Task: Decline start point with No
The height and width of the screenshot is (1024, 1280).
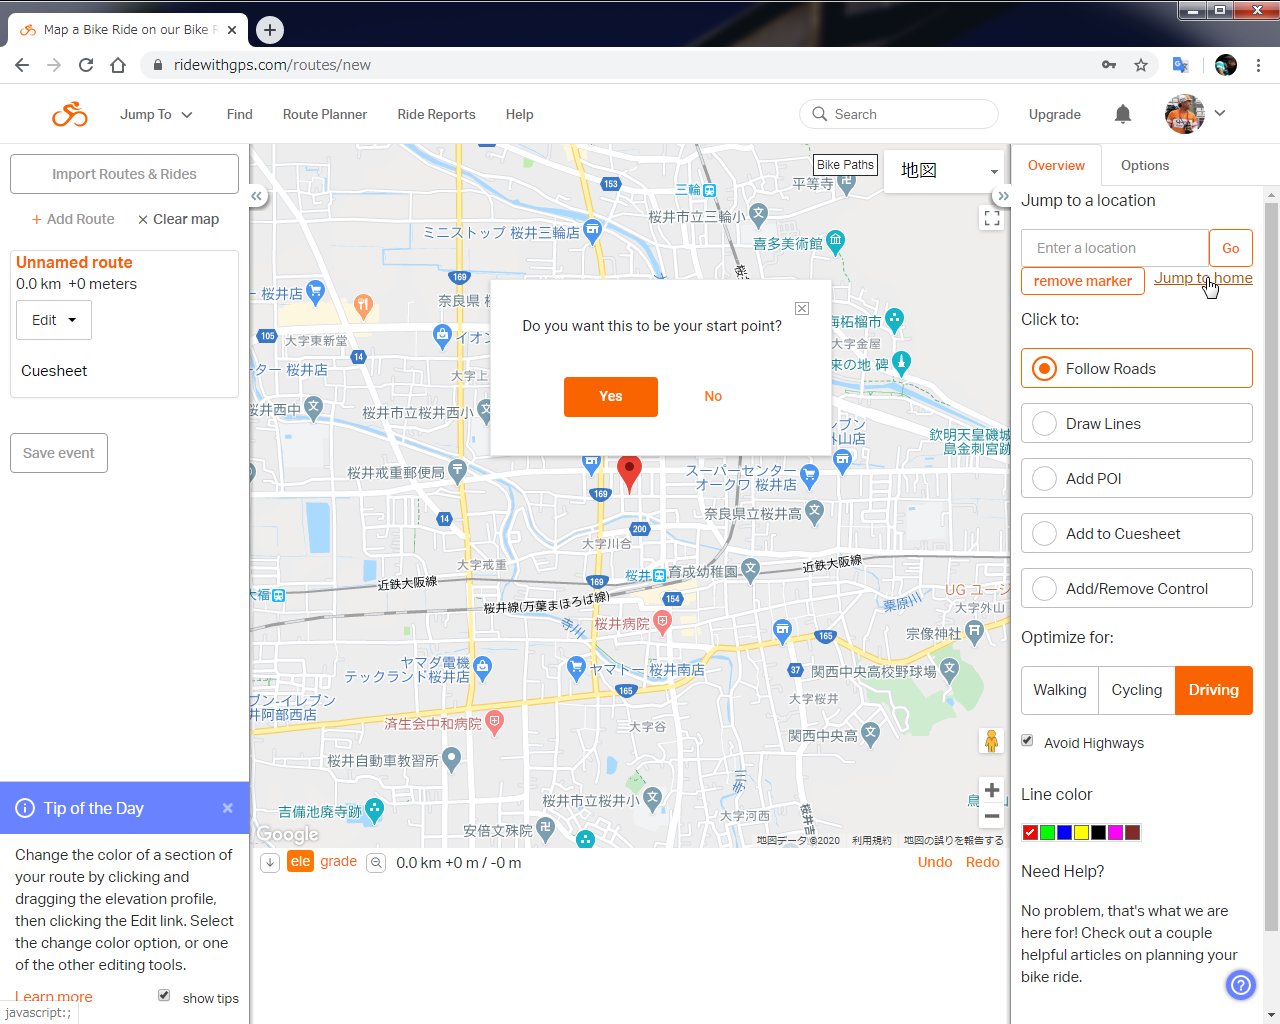Action: pyautogui.click(x=713, y=396)
